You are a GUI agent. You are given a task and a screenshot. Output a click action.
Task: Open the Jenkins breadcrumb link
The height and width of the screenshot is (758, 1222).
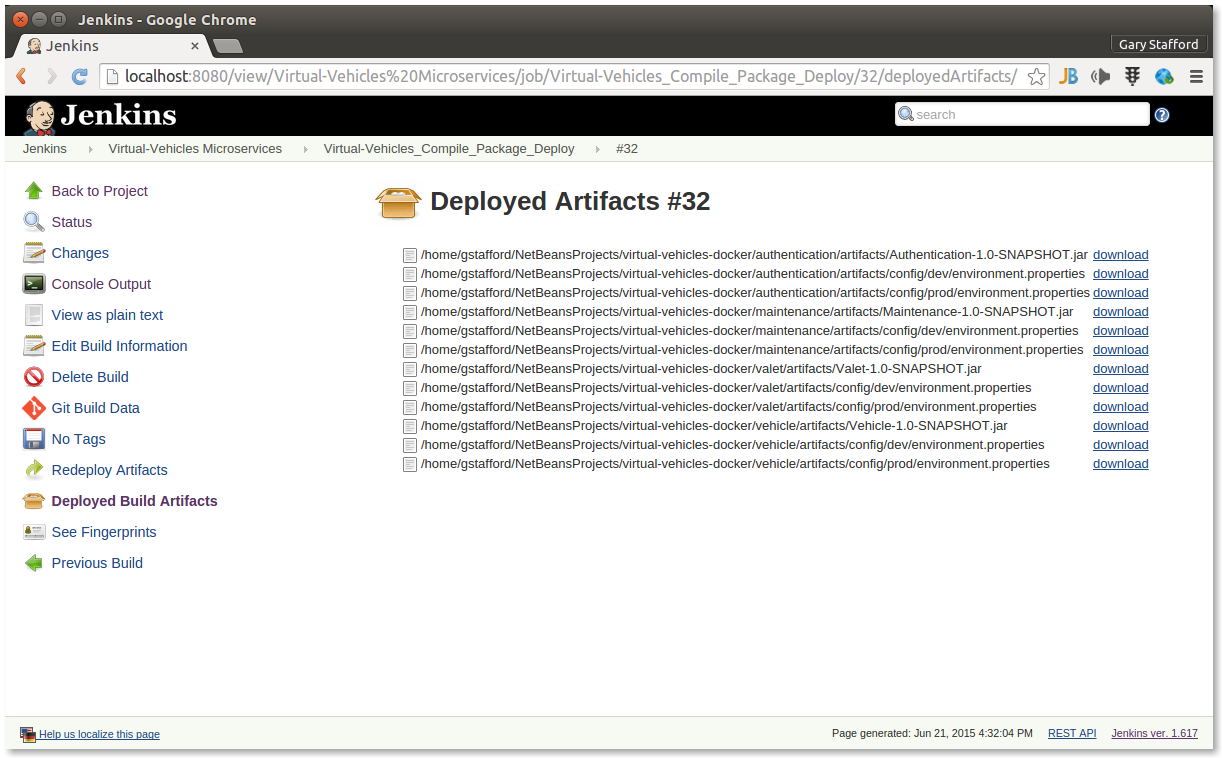[45, 149]
